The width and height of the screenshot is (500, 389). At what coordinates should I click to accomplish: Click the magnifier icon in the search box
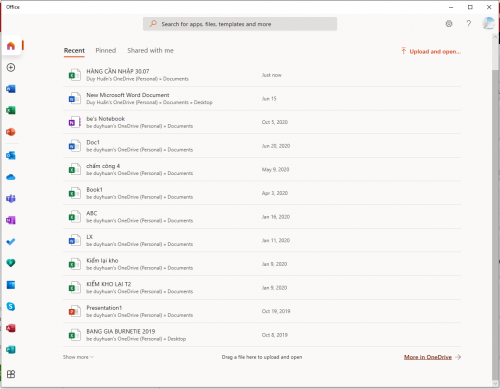153,24
